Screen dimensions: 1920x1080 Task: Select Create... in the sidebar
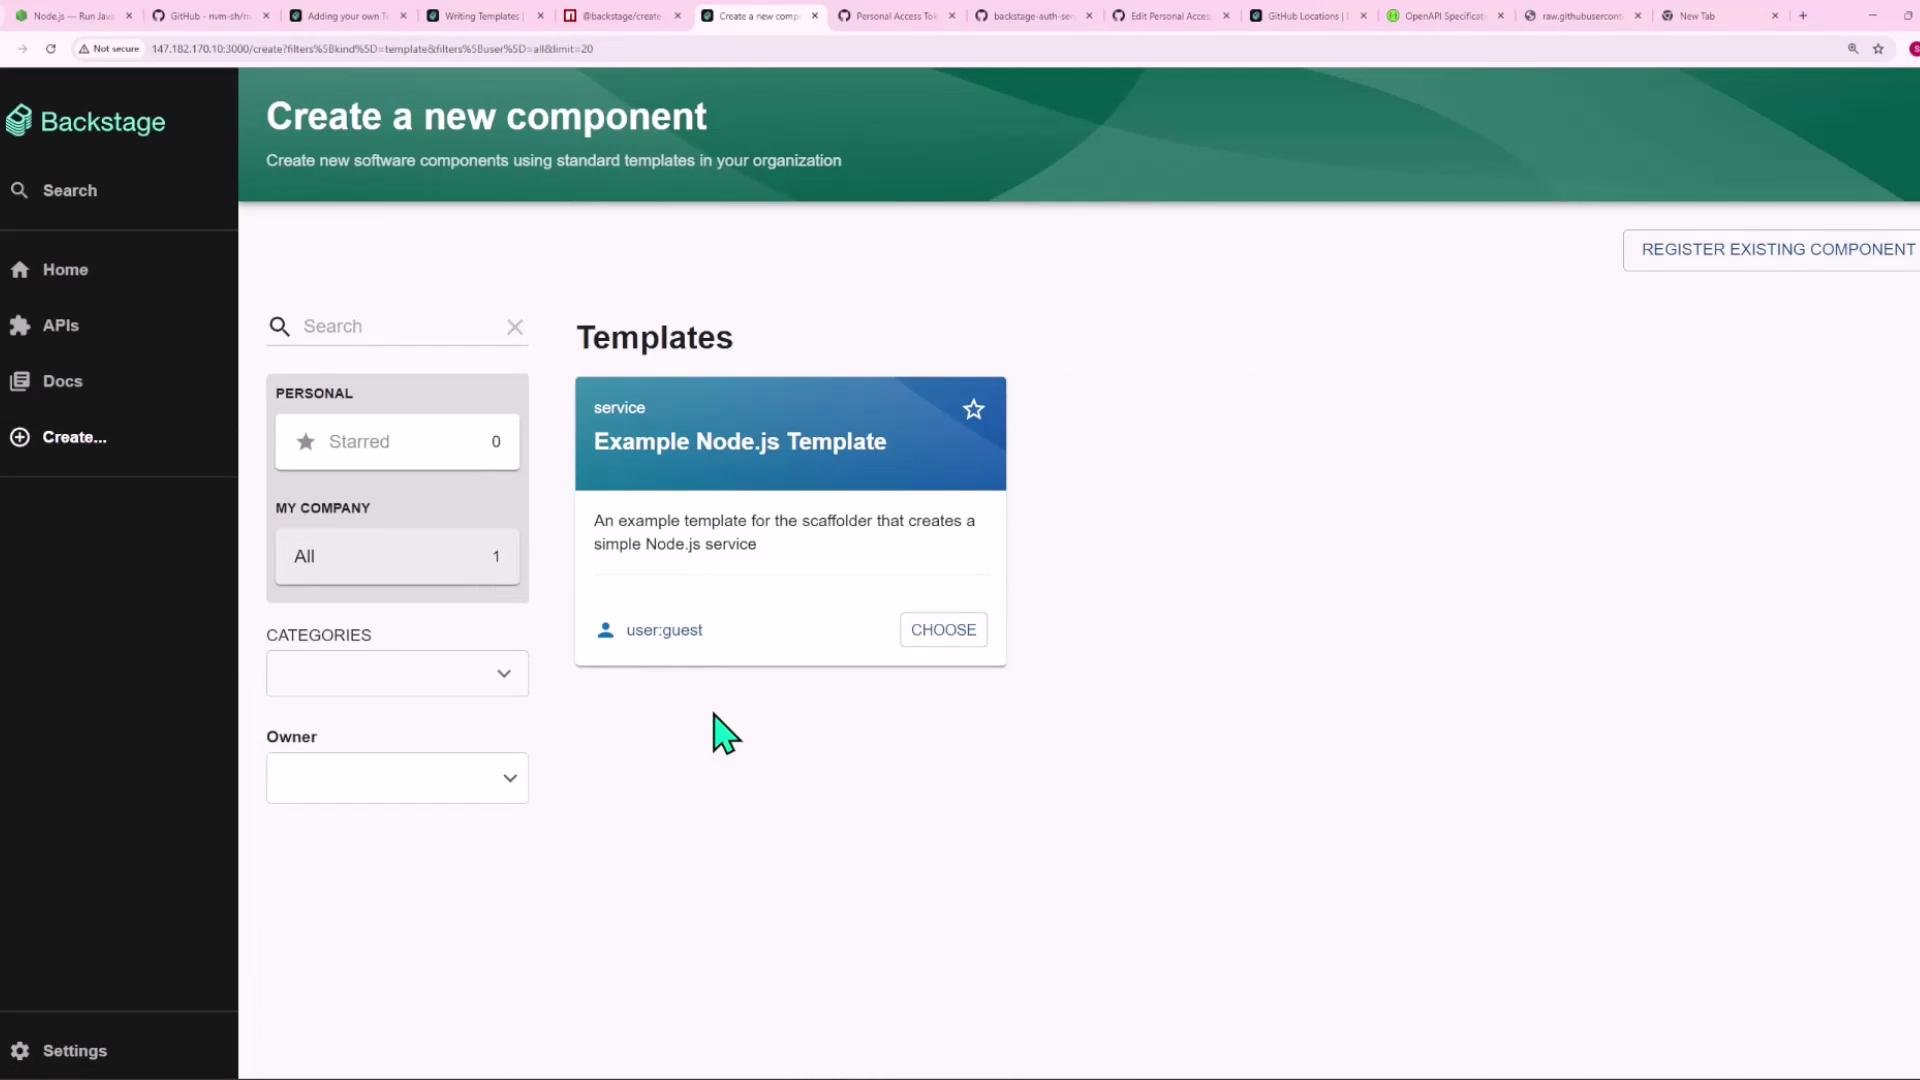pyautogui.click(x=74, y=437)
